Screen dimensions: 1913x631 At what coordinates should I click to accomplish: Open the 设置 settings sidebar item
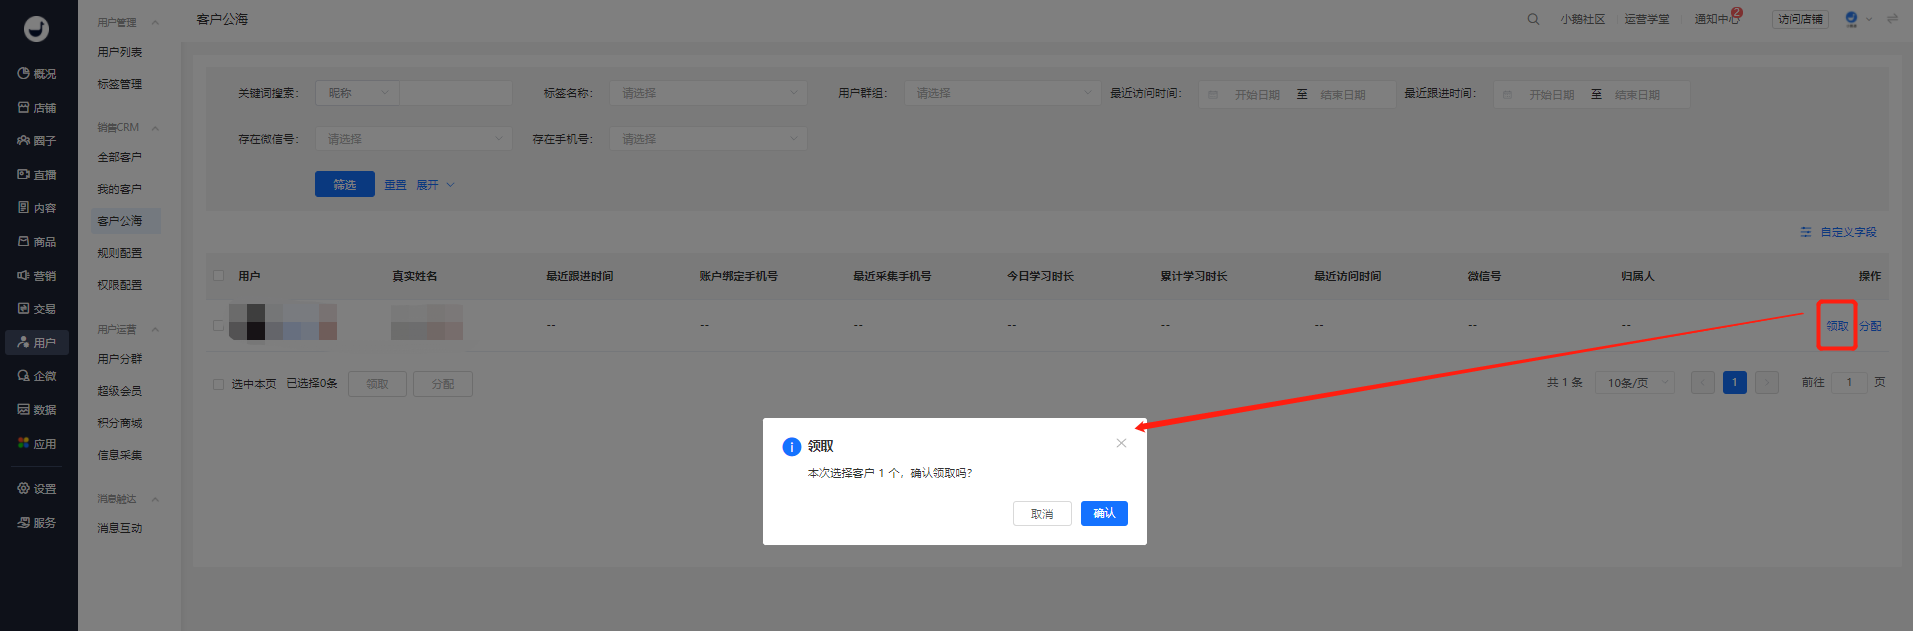[x=38, y=489]
